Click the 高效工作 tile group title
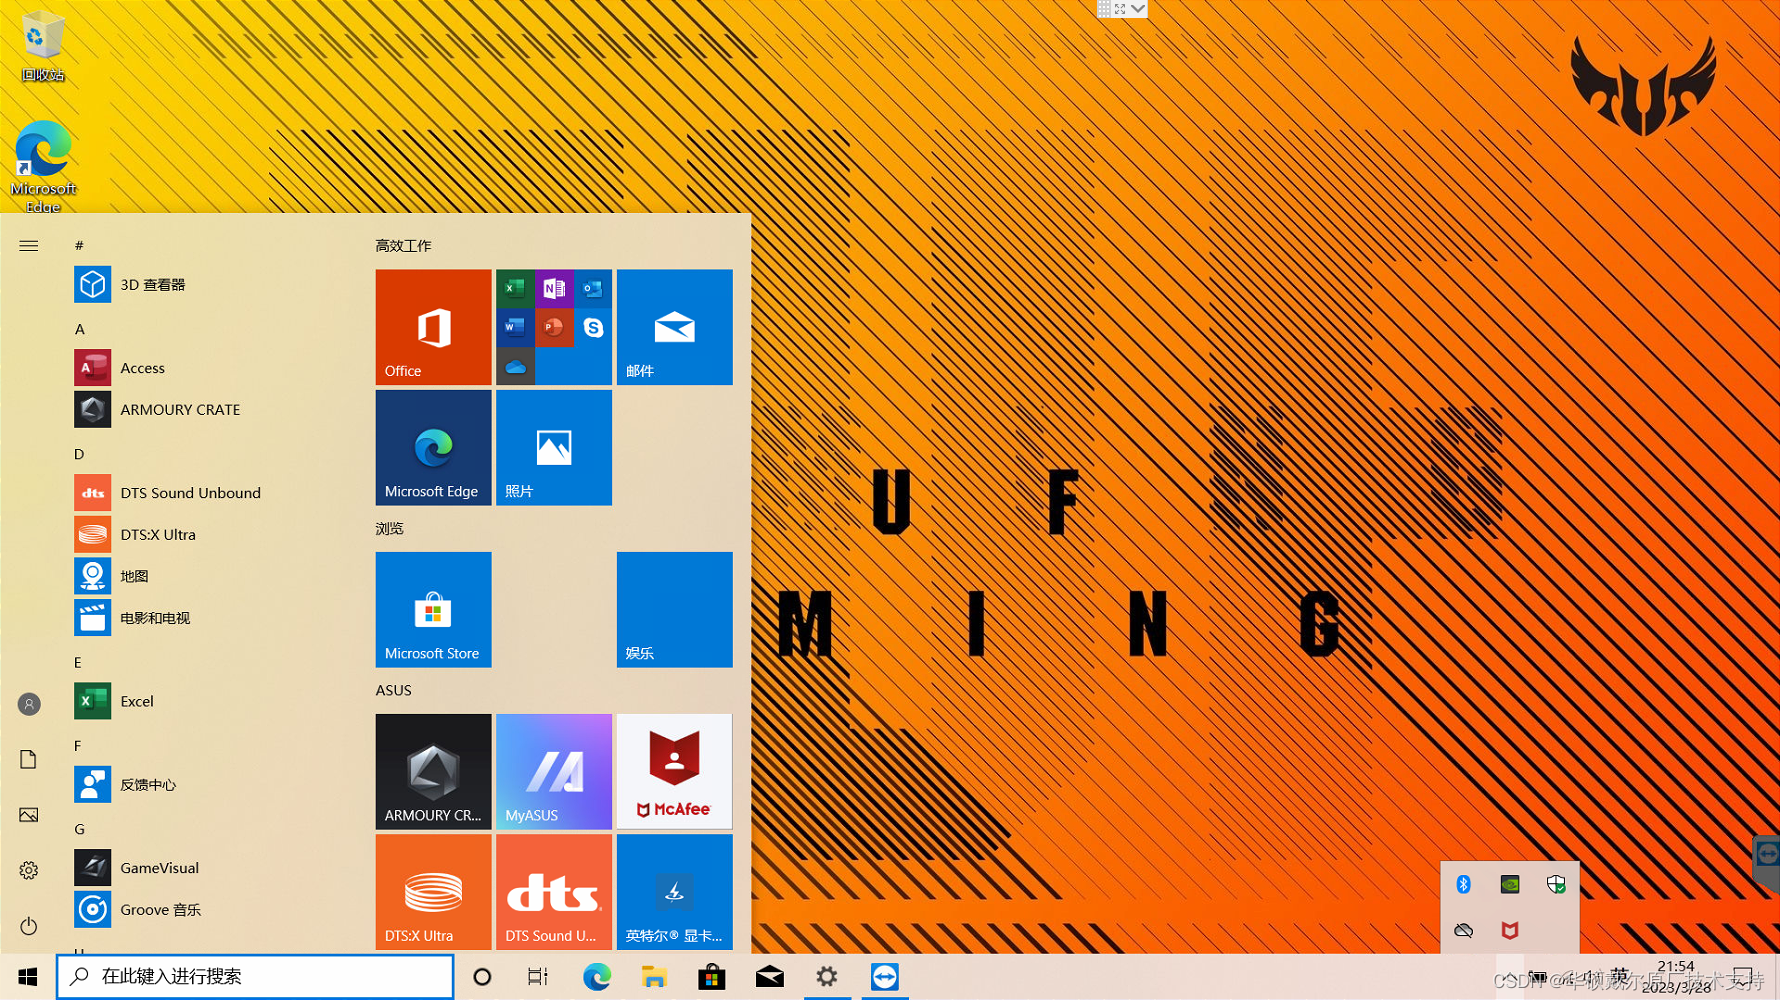The width and height of the screenshot is (1780, 1000). [403, 246]
